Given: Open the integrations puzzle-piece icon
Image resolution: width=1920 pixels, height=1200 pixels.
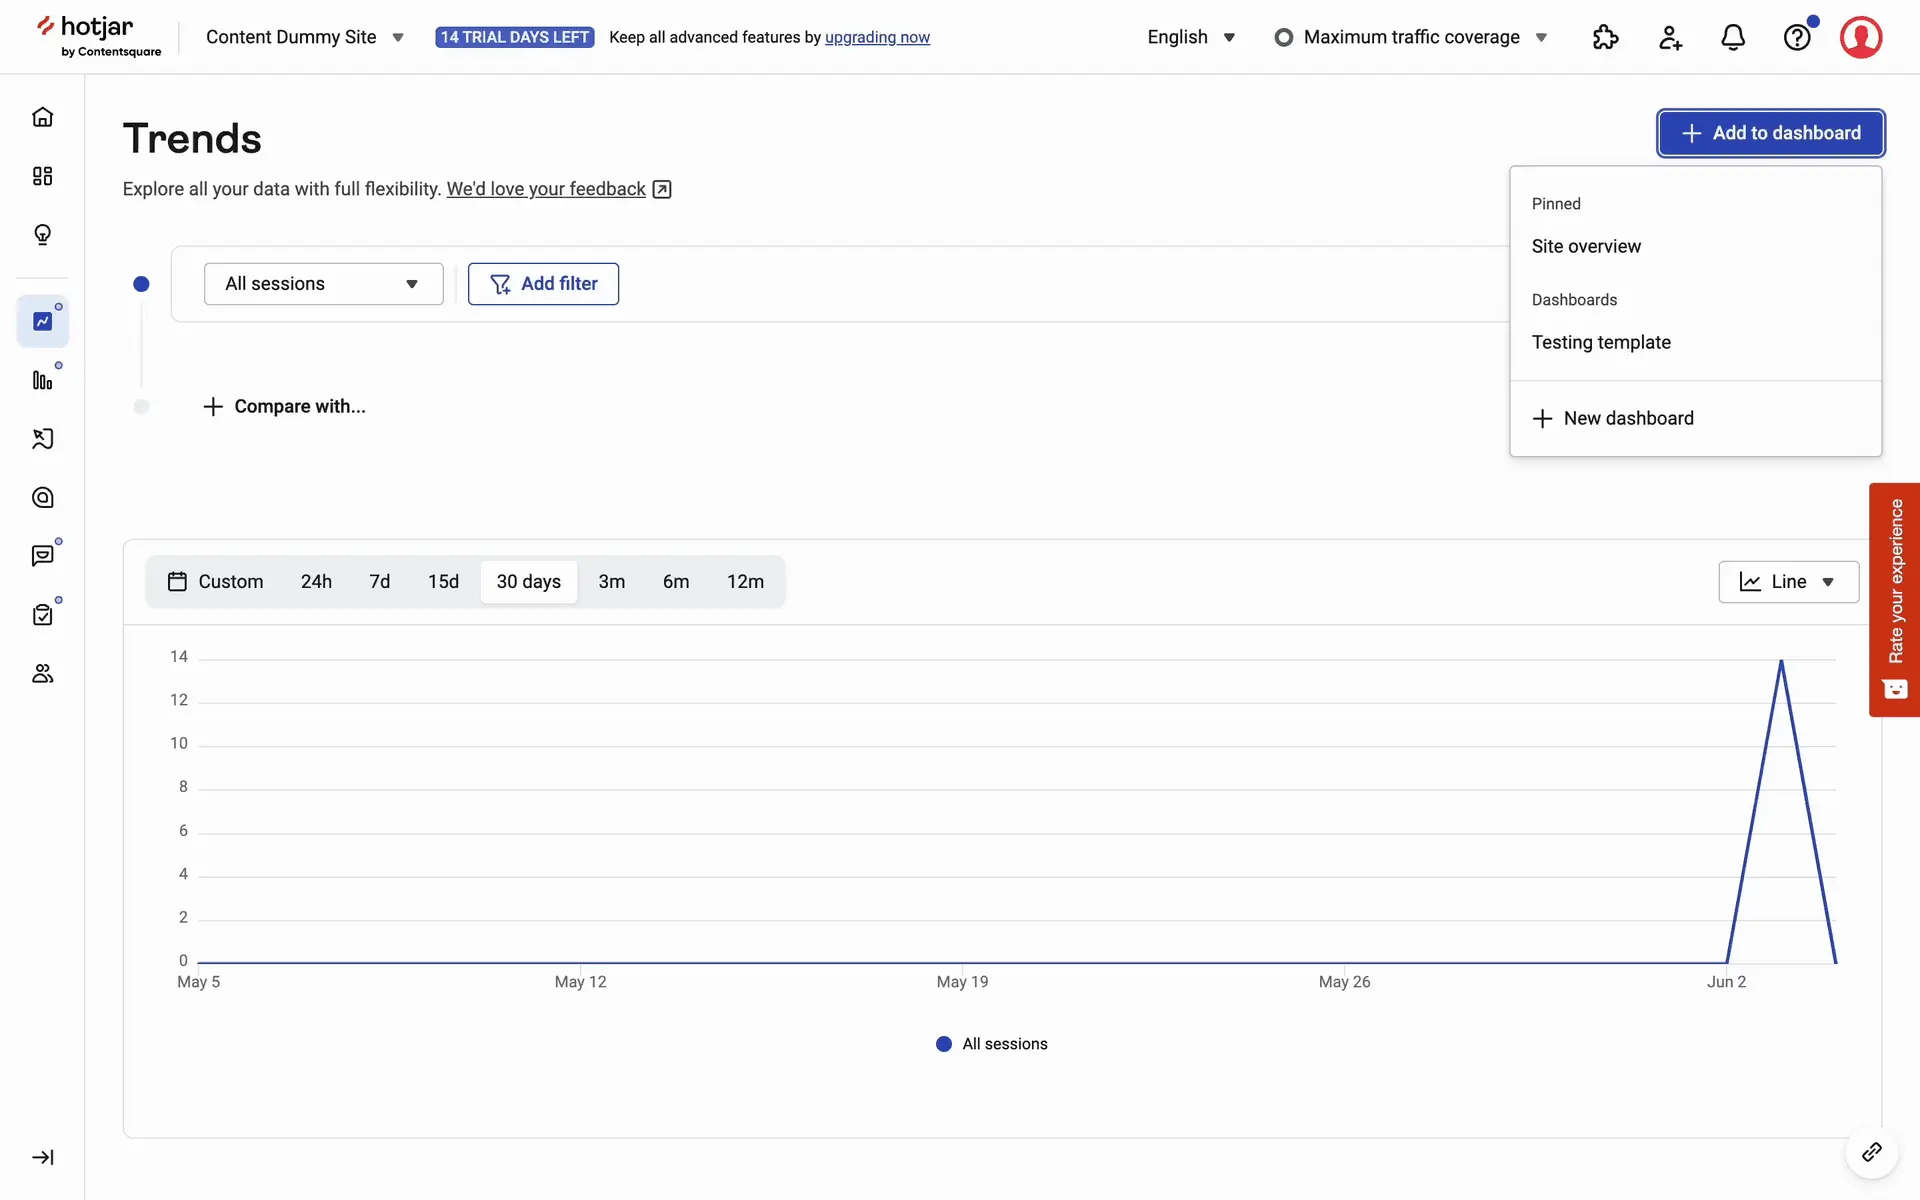Looking at the screenshot, I should tap(1605, 38).
